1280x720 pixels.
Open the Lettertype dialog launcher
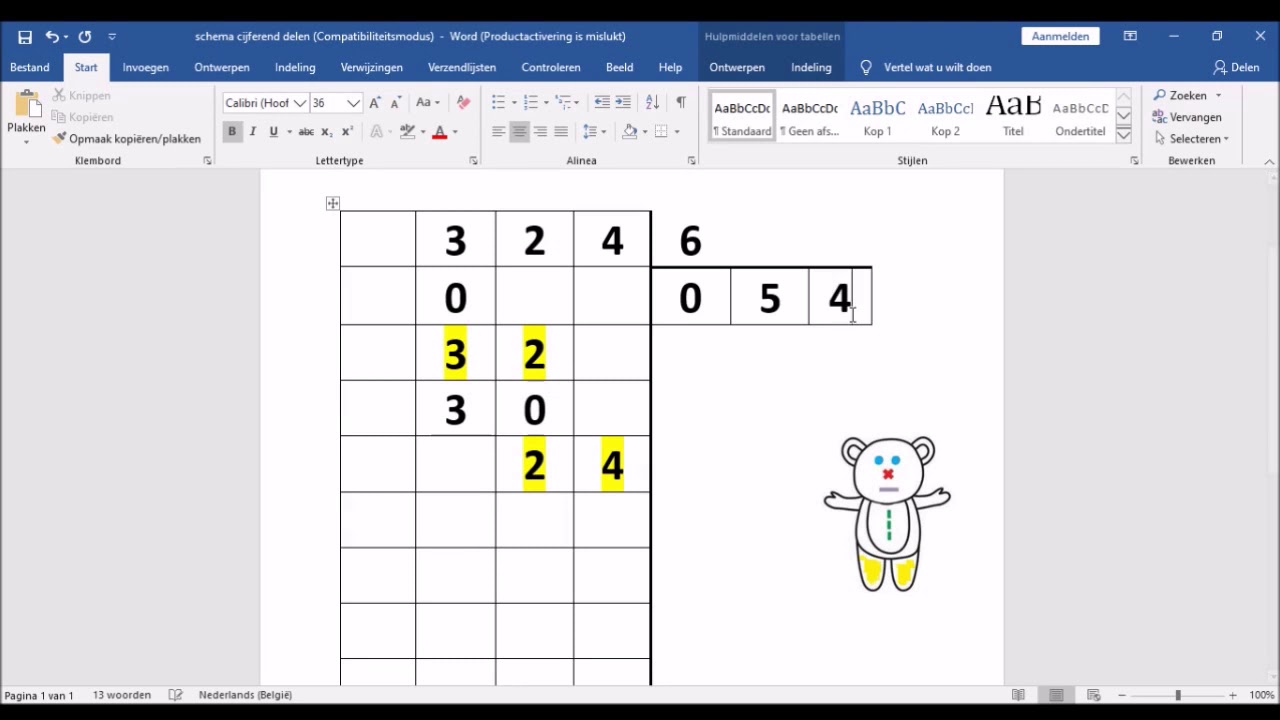pos(473,161)
